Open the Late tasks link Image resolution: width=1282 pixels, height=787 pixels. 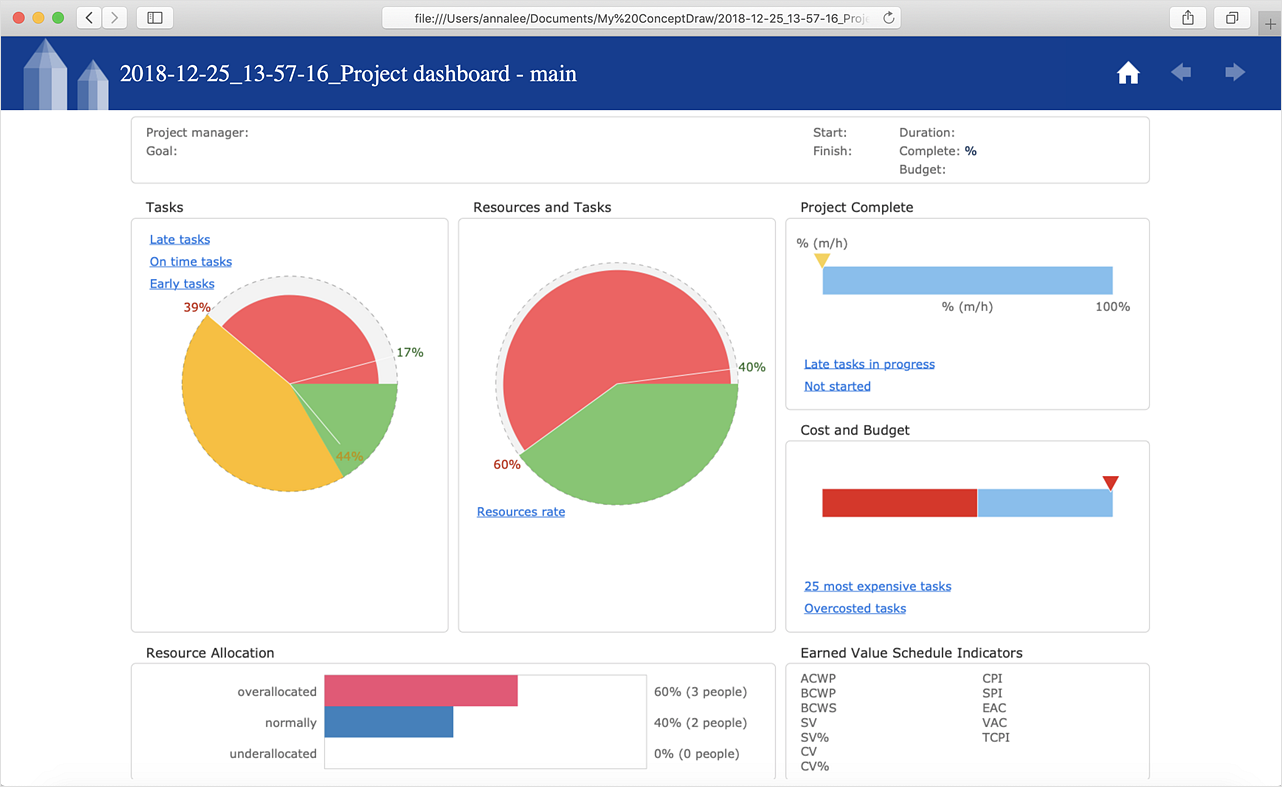180,240
